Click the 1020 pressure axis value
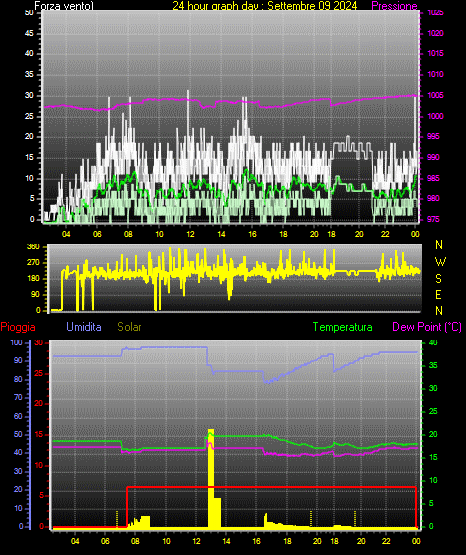The image size is (466, 555). (435, 33)
